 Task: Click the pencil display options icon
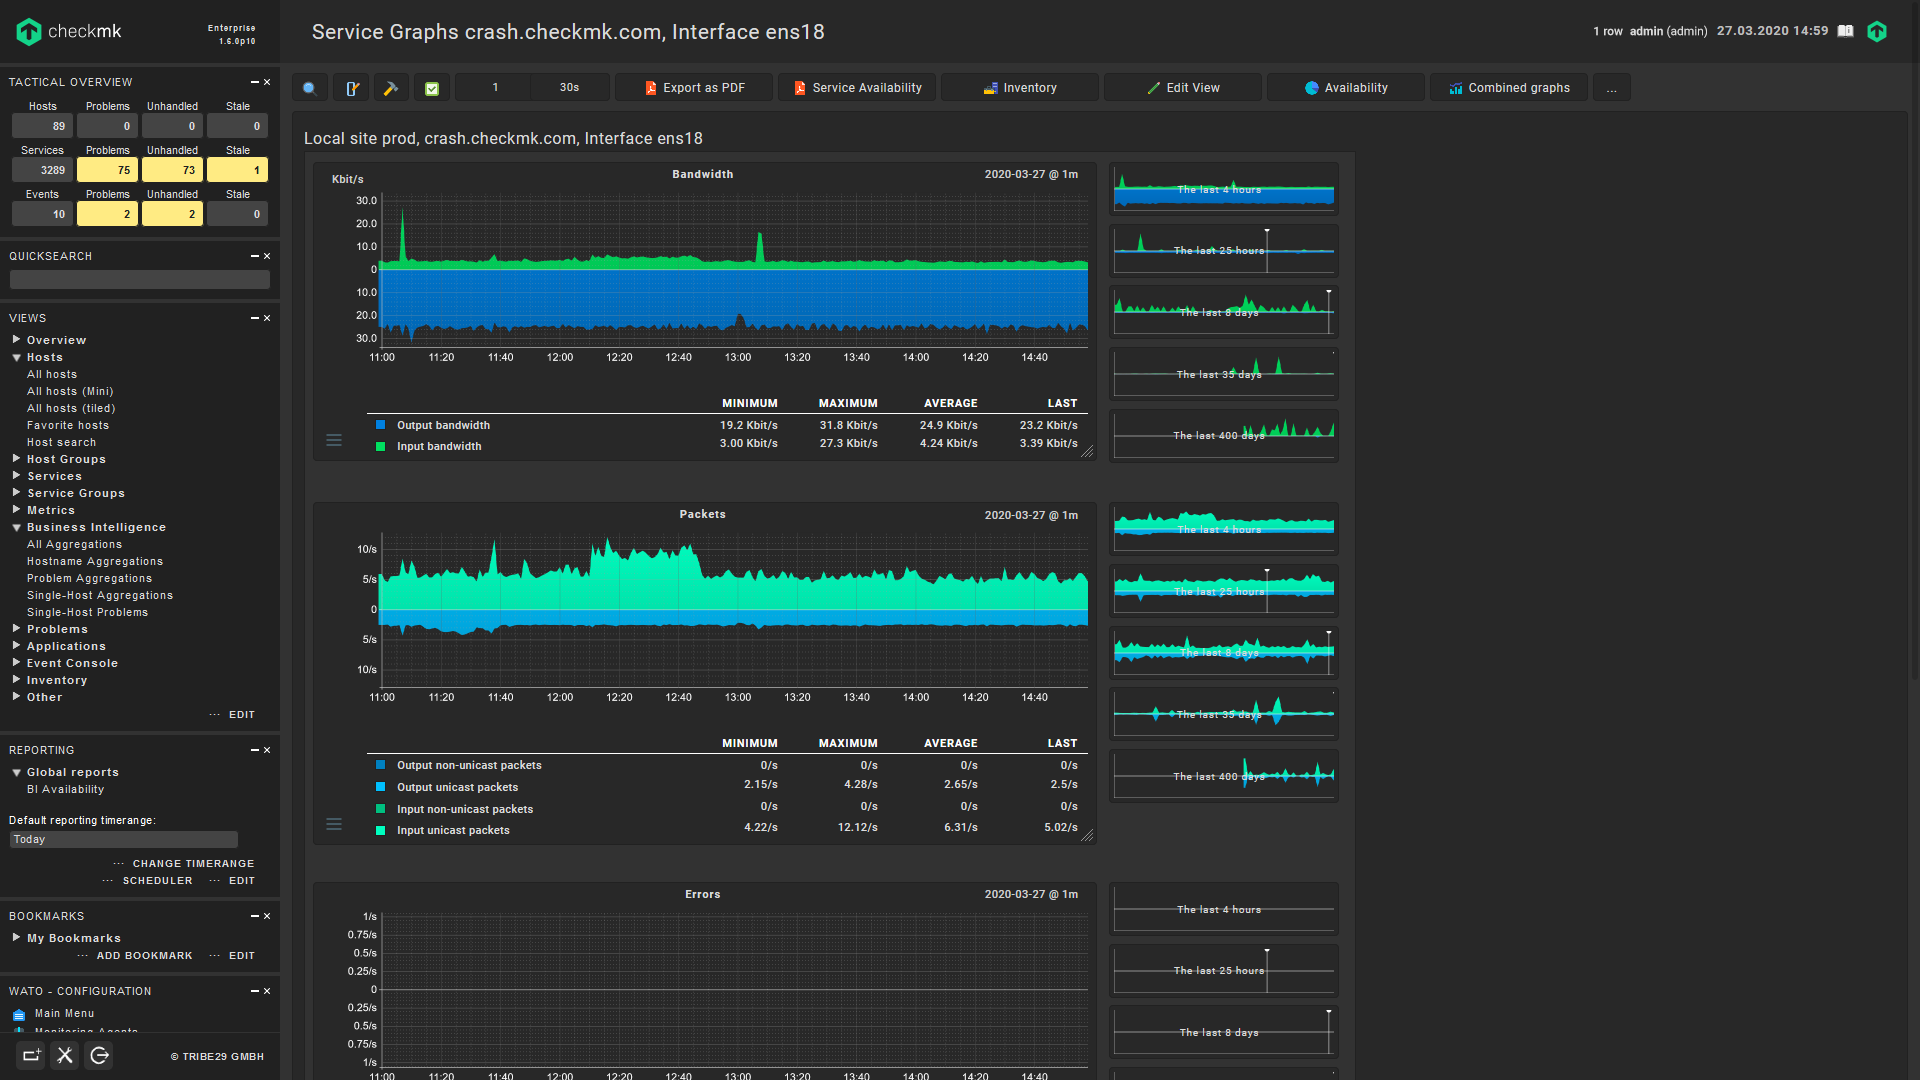click(352, 88)
